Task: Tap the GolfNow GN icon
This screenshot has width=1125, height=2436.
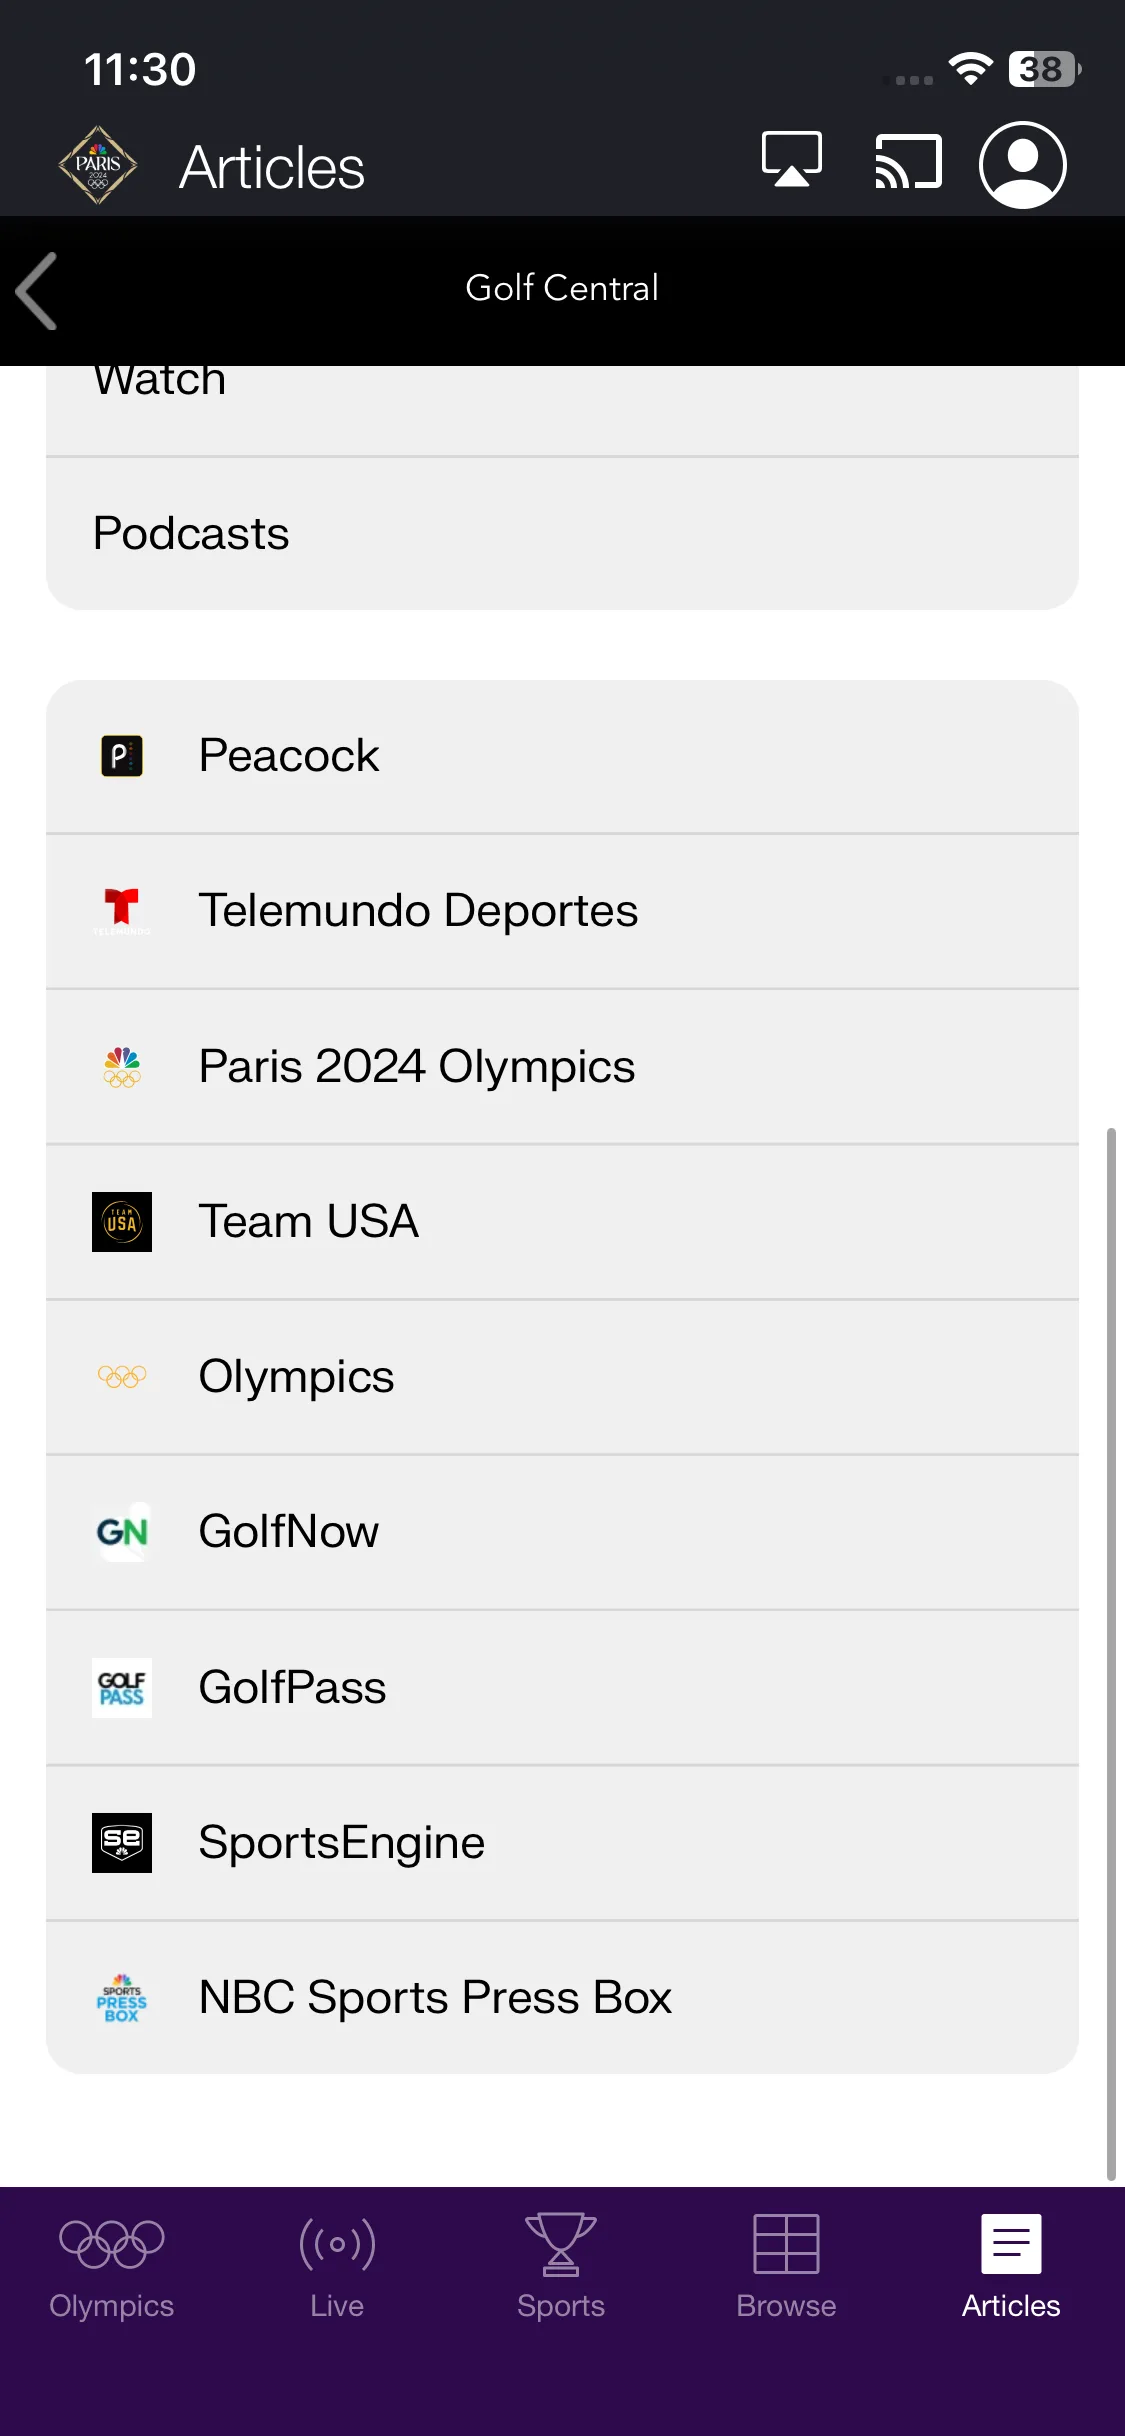Action: click(122, 1532)
